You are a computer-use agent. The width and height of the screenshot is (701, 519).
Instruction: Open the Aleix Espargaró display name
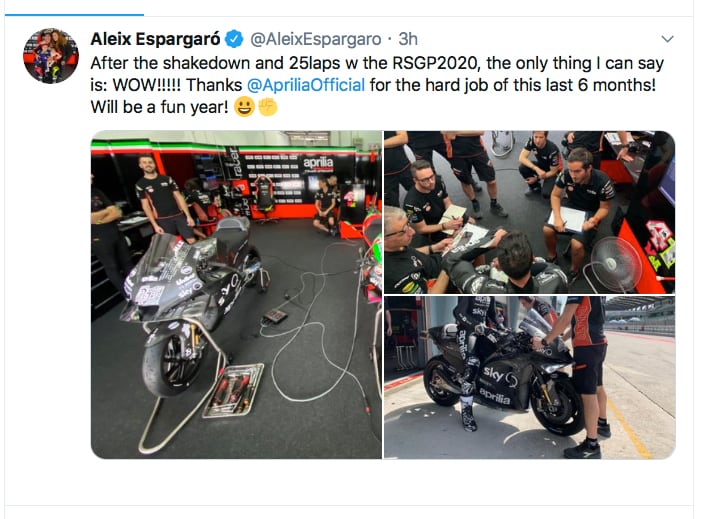155,39
